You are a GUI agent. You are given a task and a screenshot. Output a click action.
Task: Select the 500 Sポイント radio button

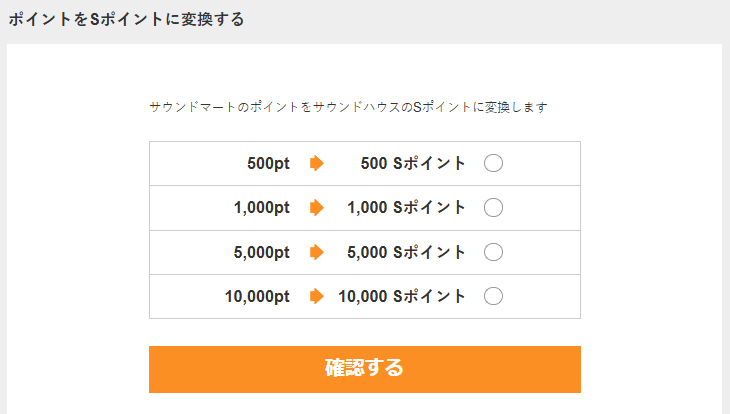pos(493,164)
